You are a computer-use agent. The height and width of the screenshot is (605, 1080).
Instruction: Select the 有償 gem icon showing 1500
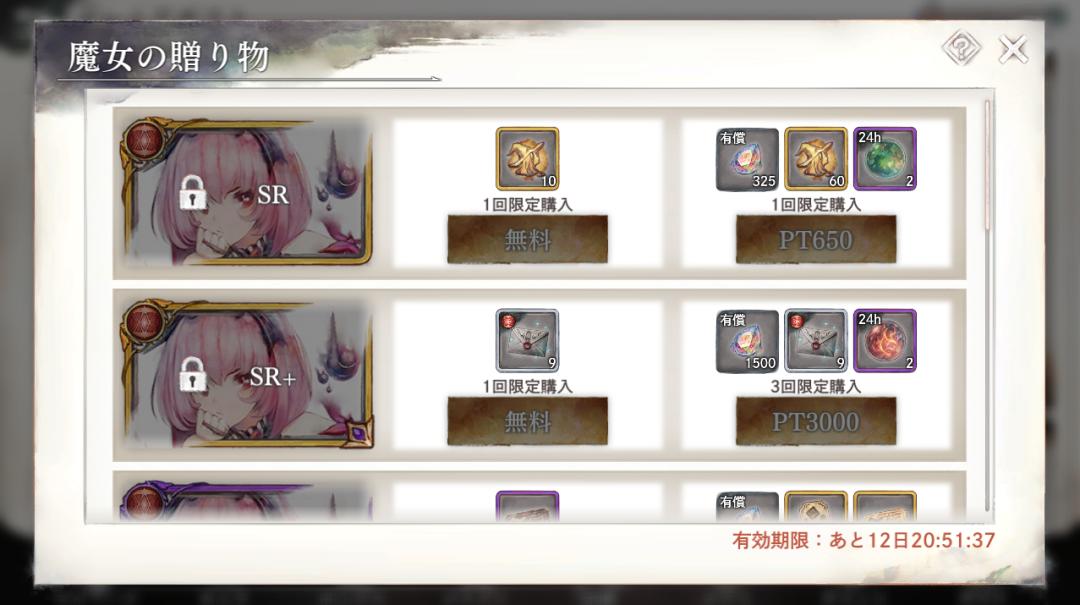pos(747,340)
